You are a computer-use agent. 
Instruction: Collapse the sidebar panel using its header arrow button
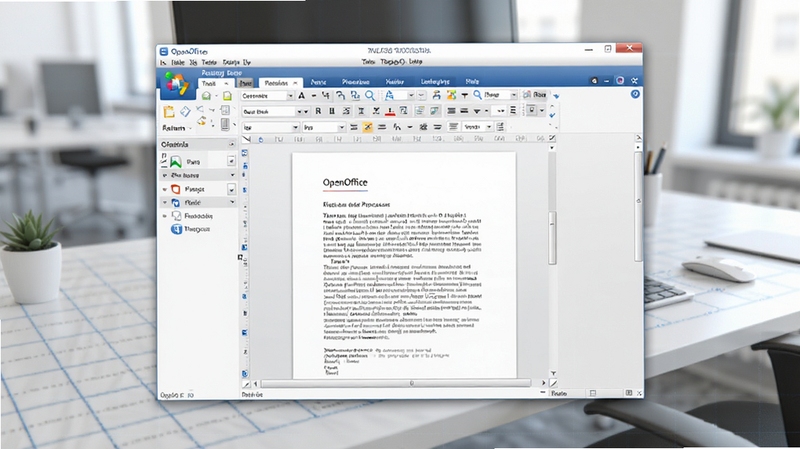[x=232, y=144]
